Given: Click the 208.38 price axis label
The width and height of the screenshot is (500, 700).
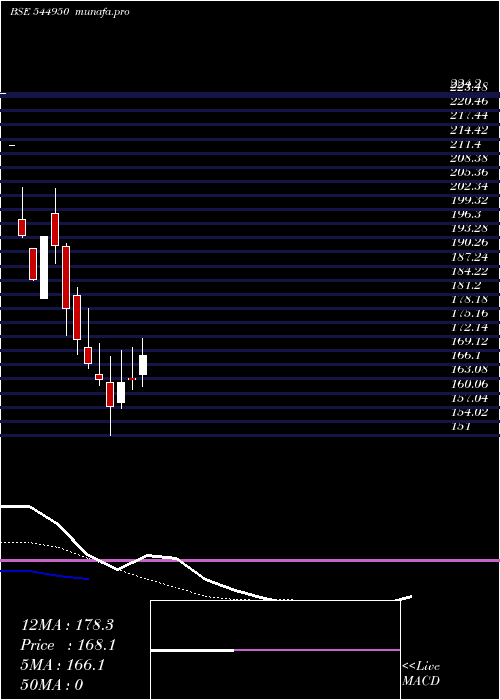Looking at the screenshot, I should coord(469,158).
